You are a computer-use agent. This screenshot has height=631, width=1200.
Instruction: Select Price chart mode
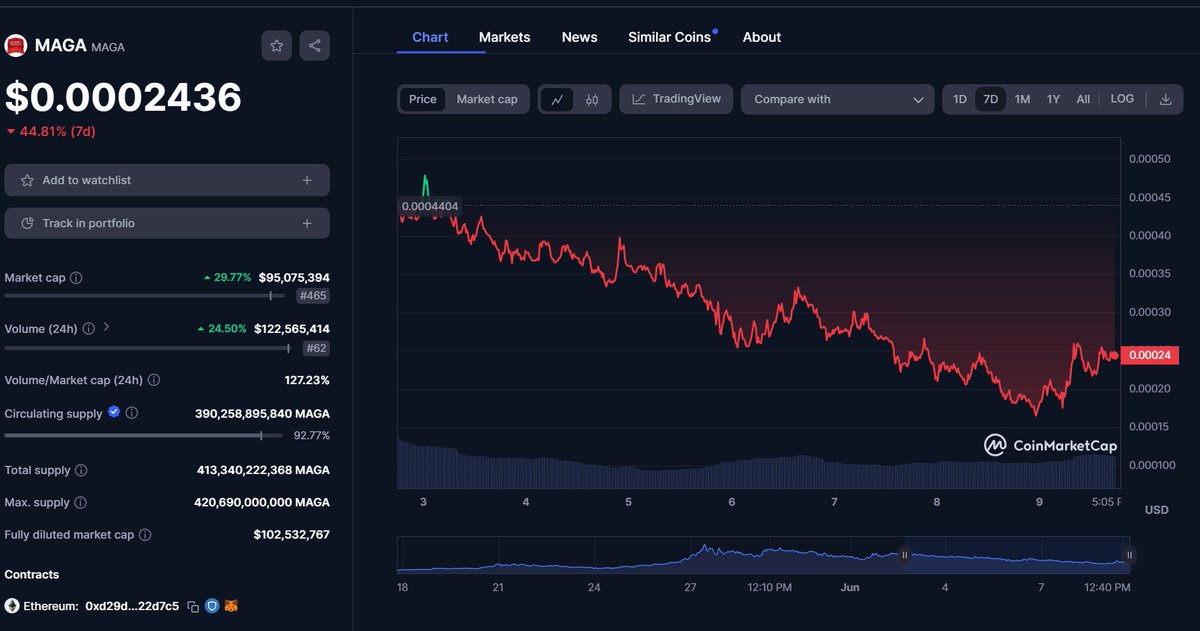tap(423, 99)
